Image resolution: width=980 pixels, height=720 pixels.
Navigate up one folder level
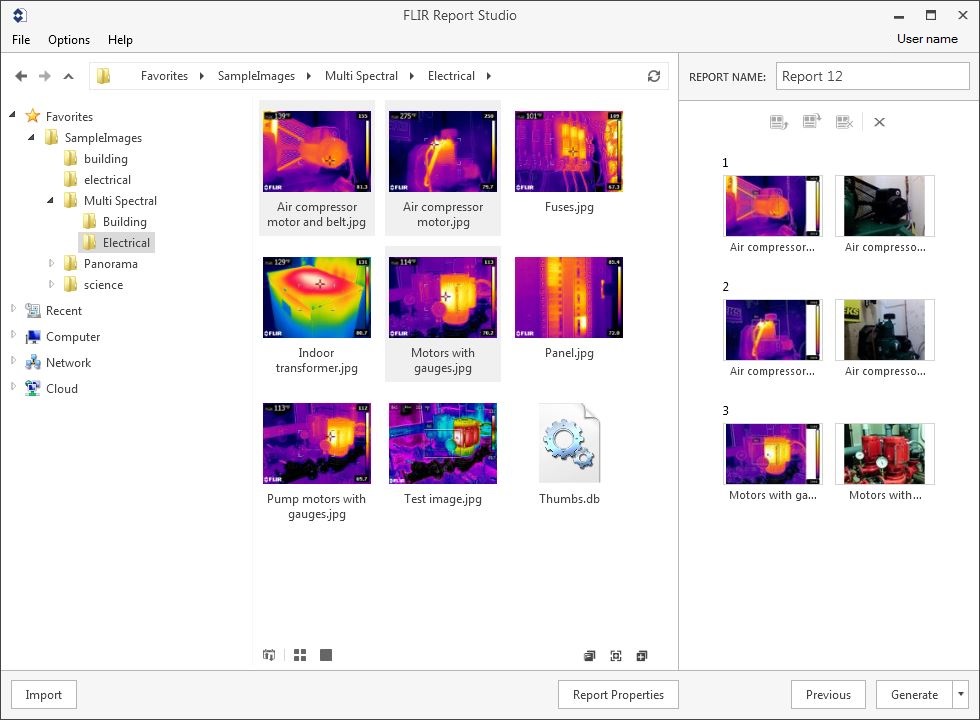[x=68, y=76]
